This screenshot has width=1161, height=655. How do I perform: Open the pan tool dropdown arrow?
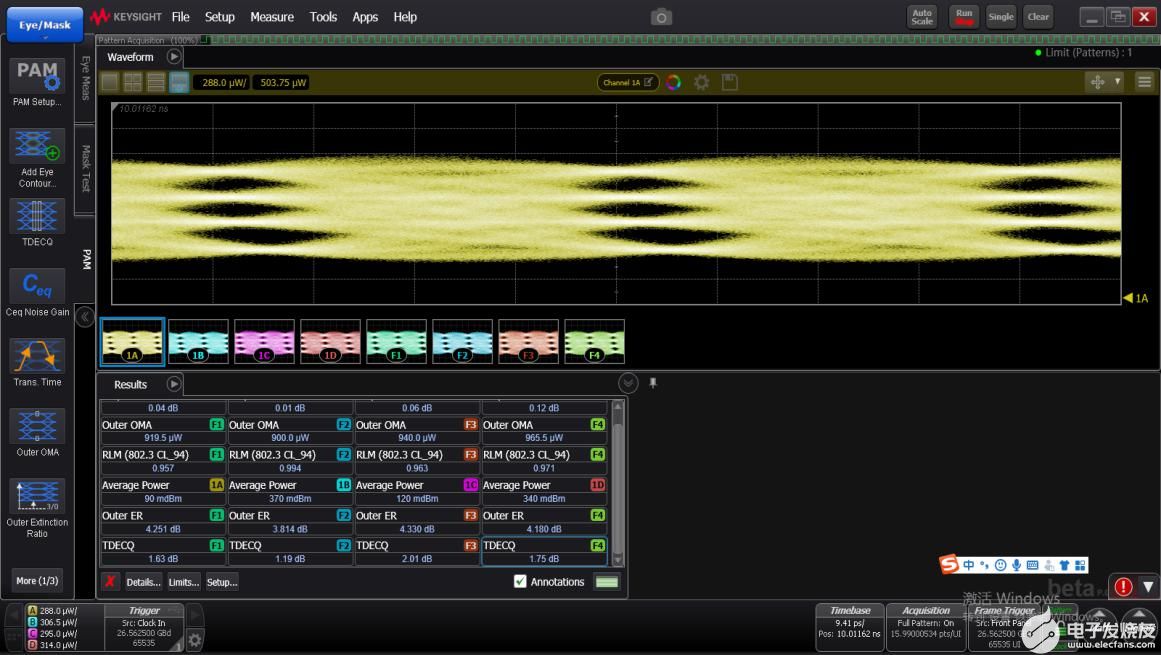pos(1117,82)
